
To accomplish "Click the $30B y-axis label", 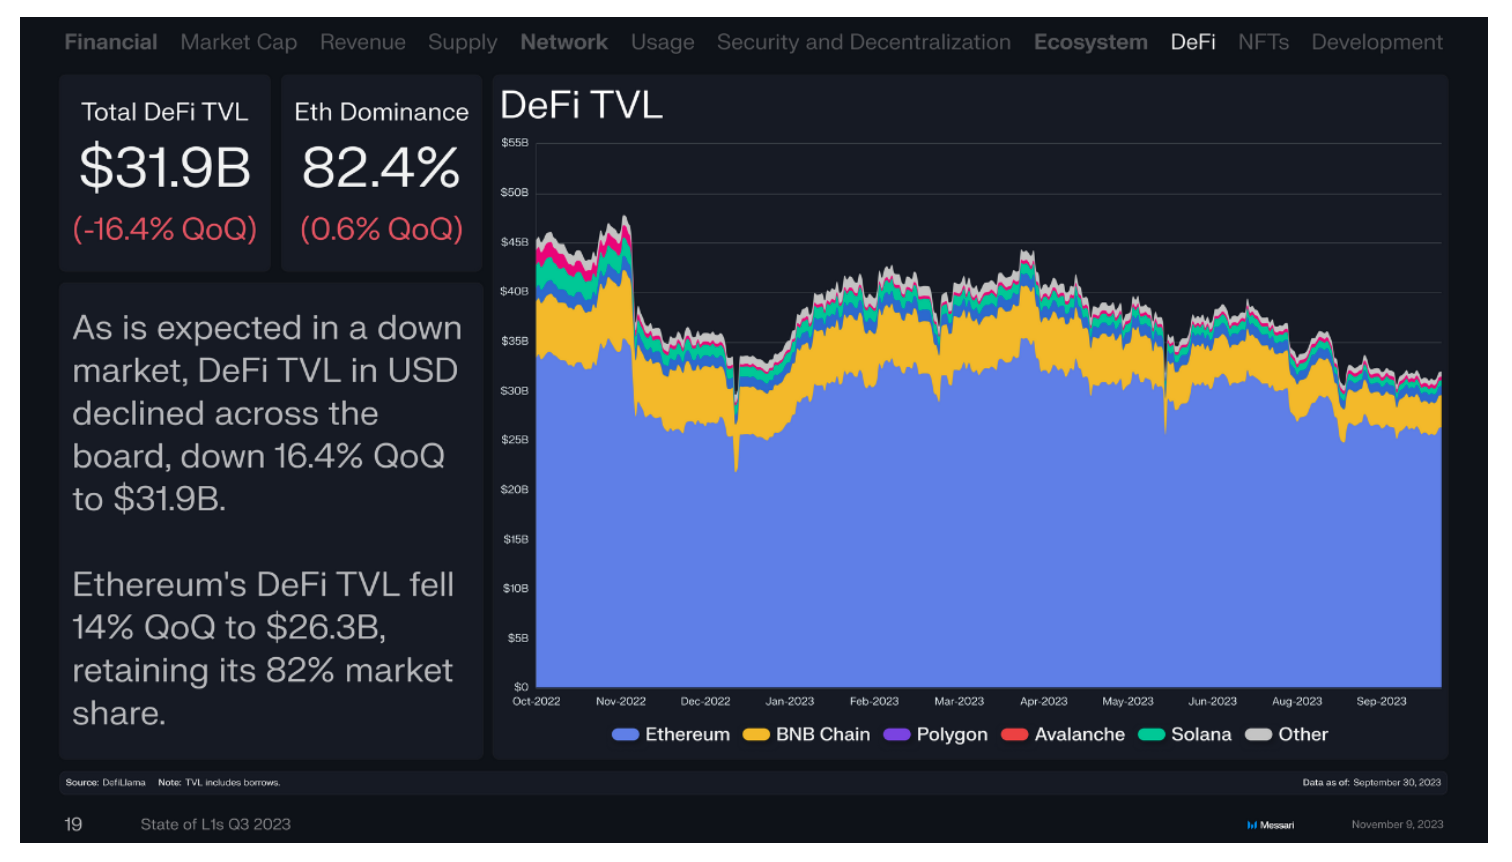I will coord(515,390).
